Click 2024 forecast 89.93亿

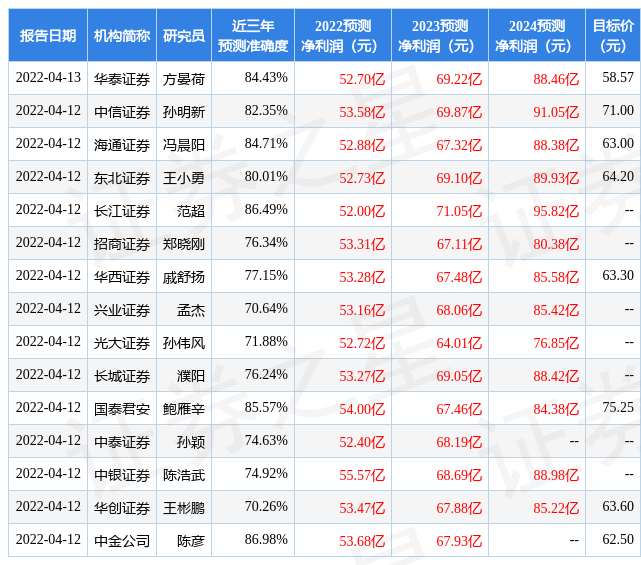[556, 178]
